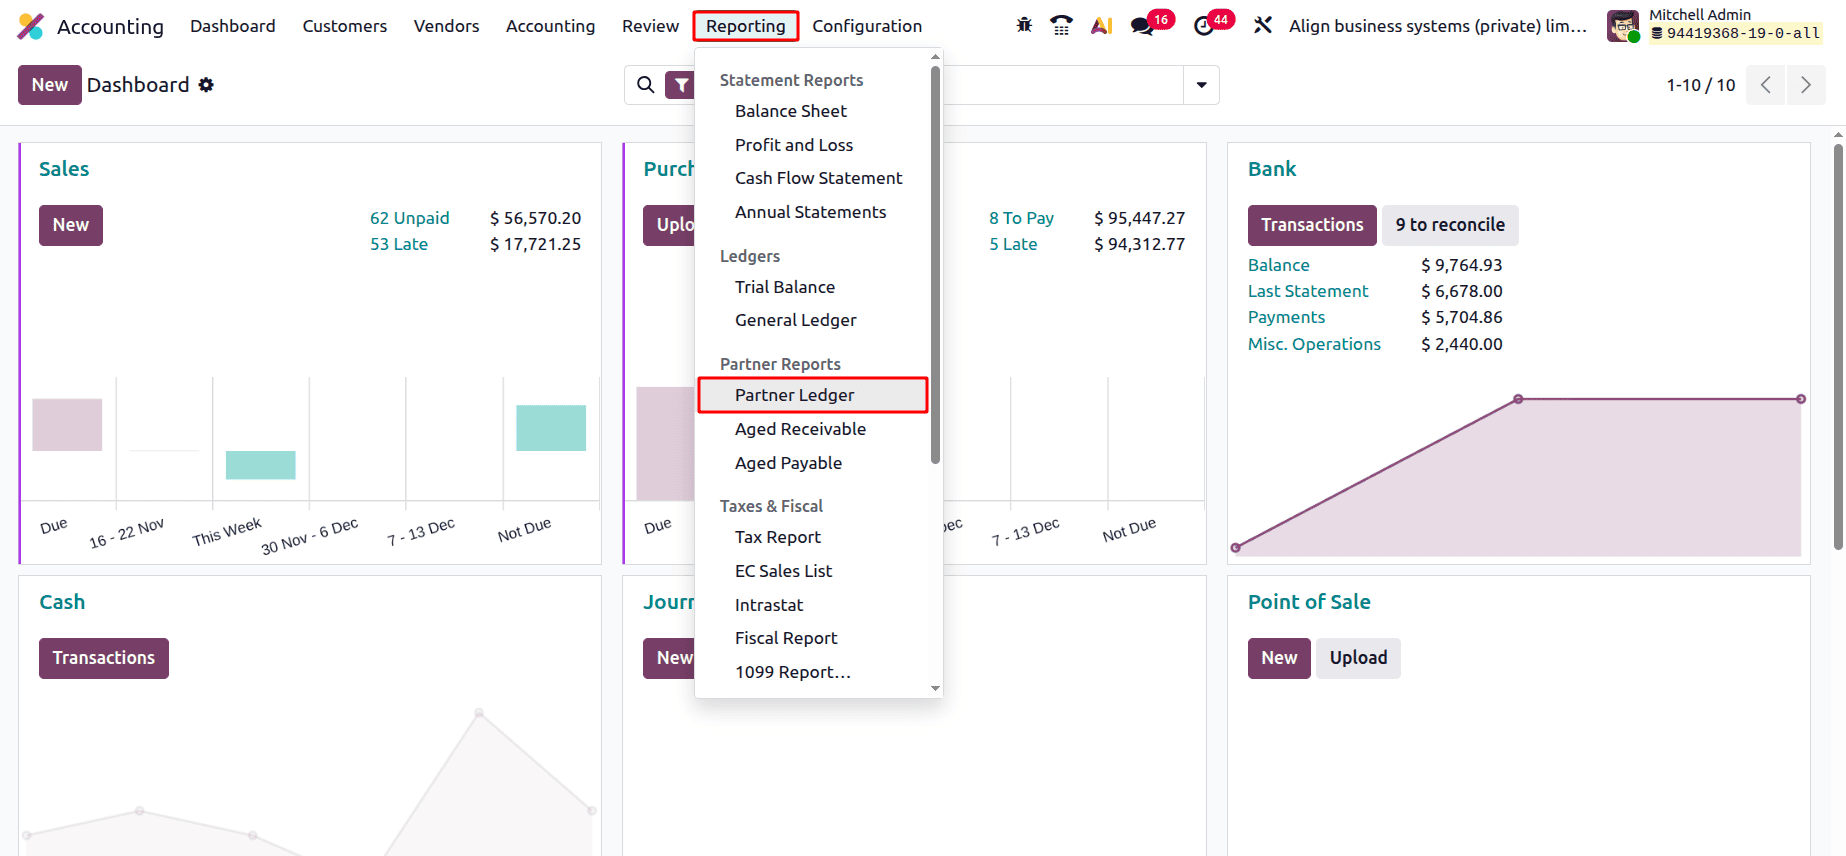Viewport: 1846px width, 856px height.
Task: Toggle search options dropdown arrow
Action: click(1201, 85)
